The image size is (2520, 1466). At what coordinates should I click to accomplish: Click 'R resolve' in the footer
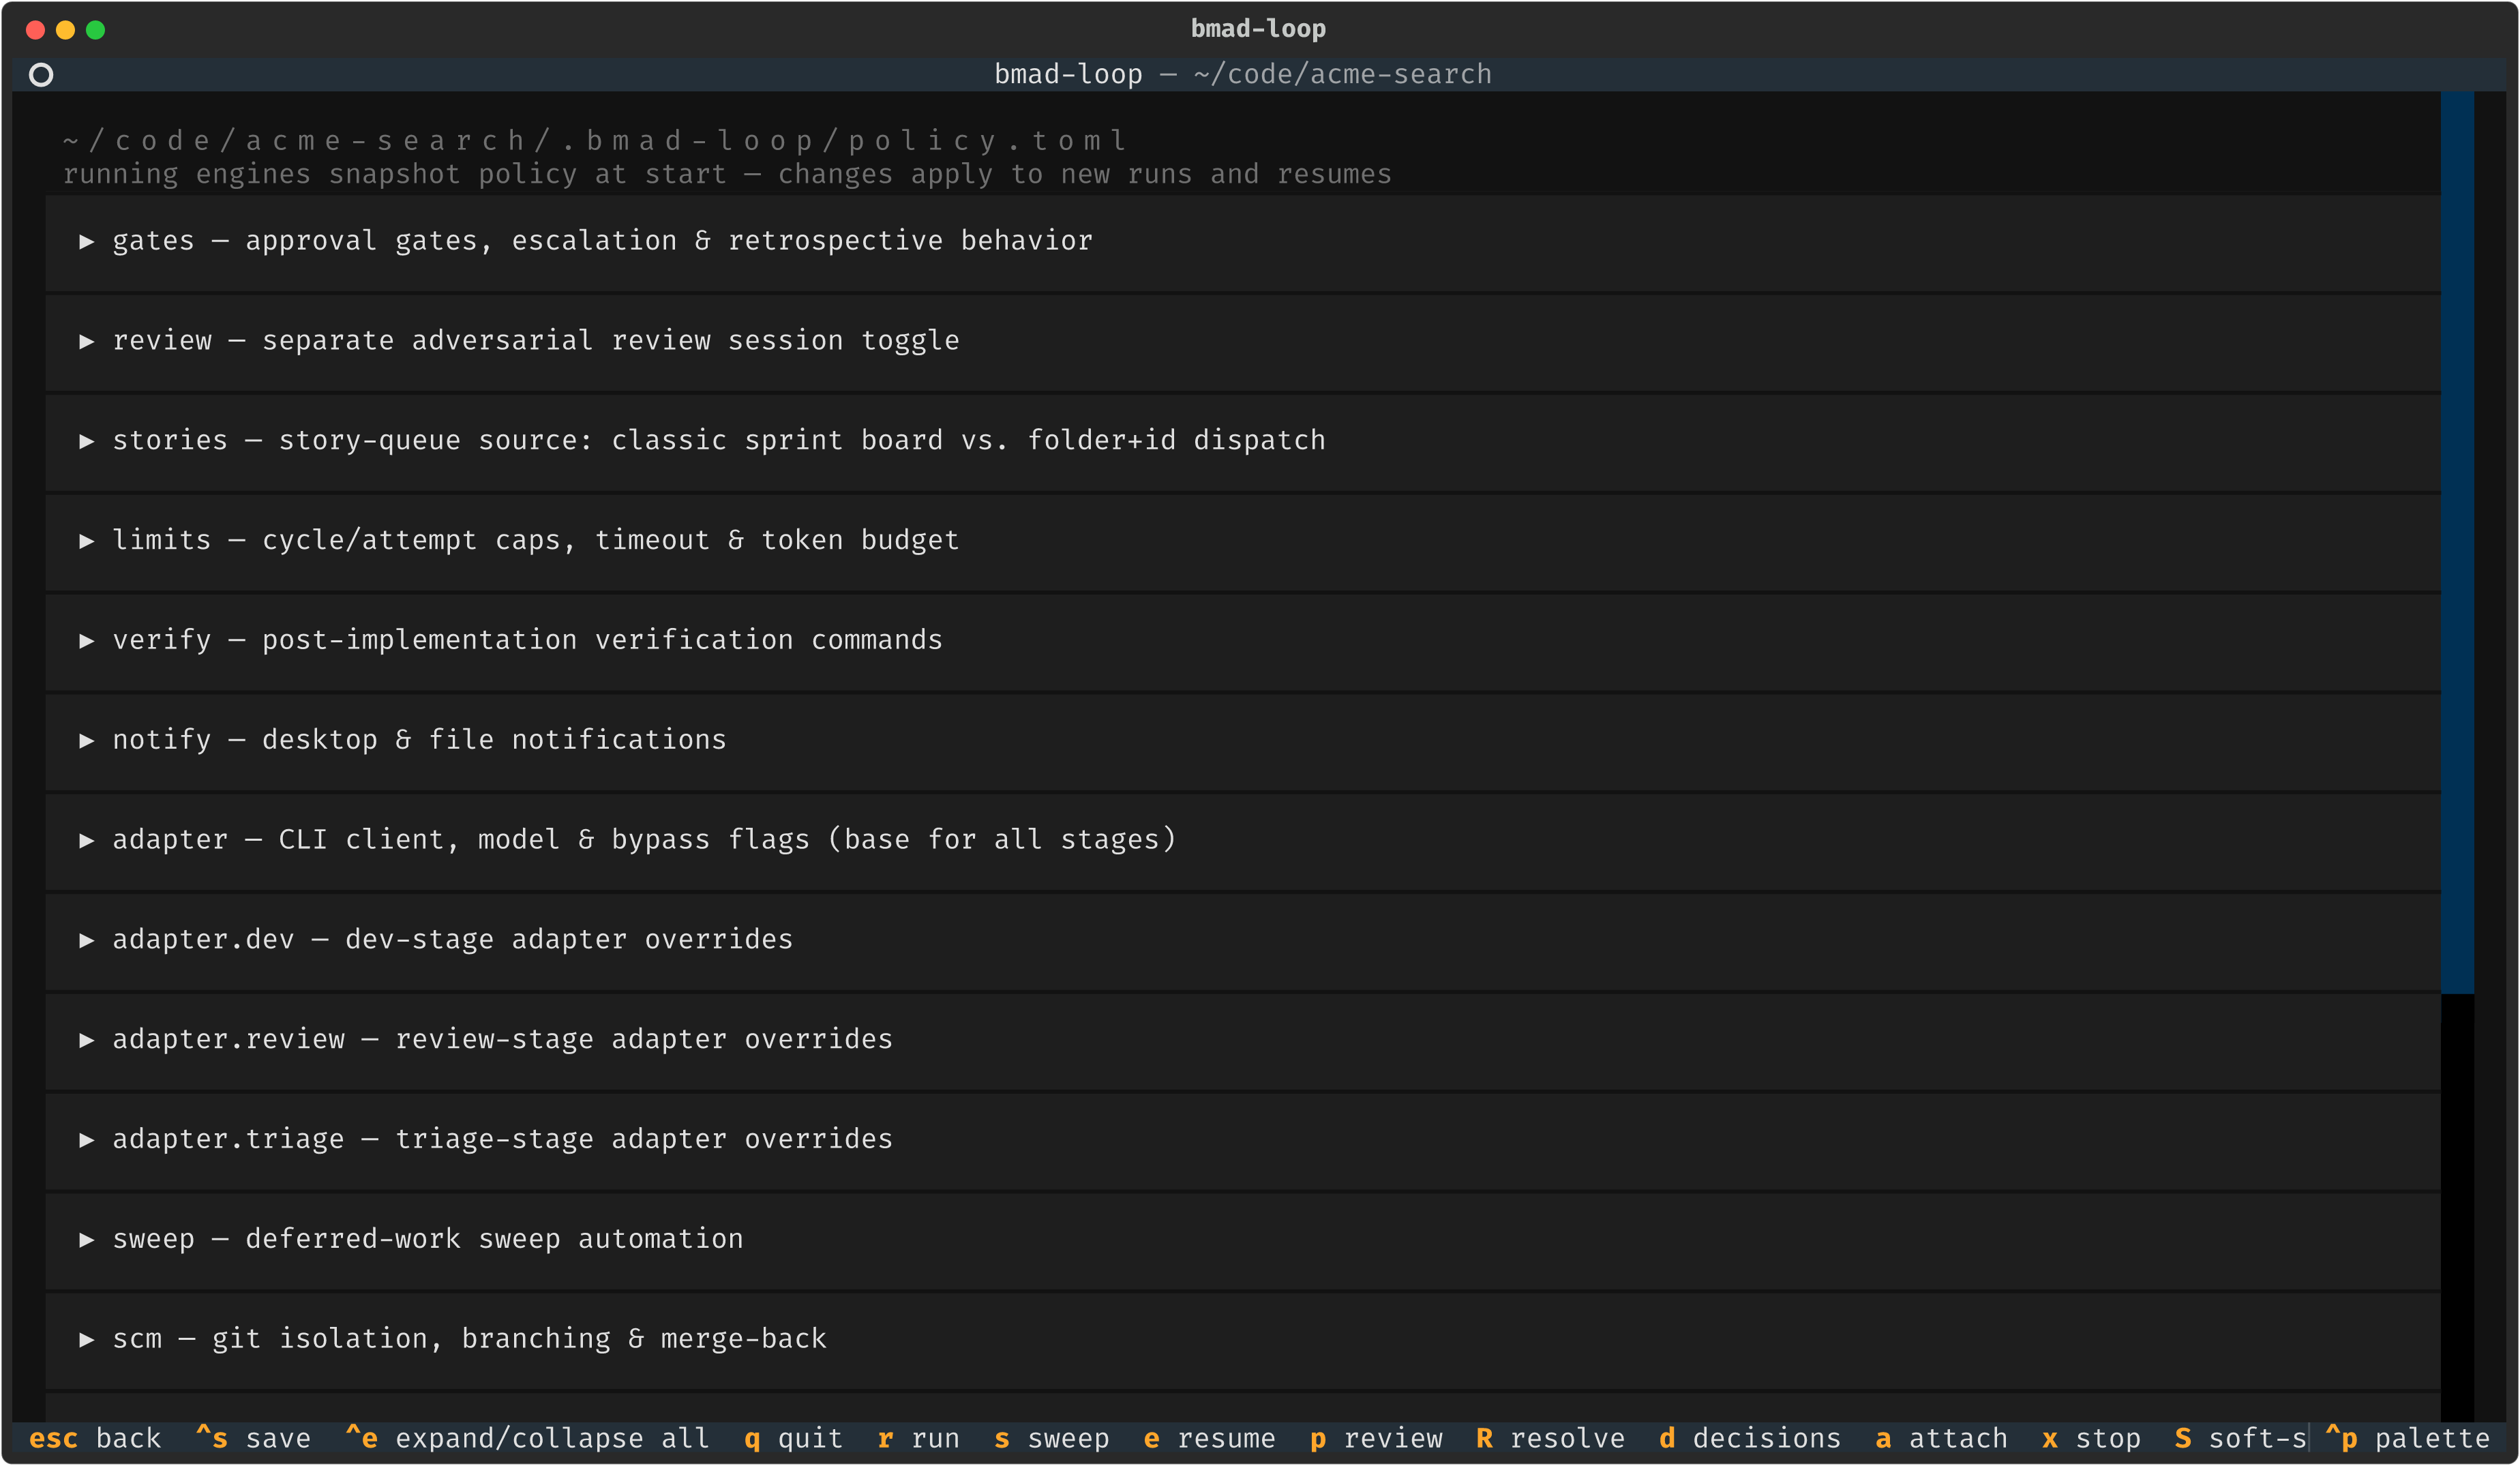coord(1550,1438)
